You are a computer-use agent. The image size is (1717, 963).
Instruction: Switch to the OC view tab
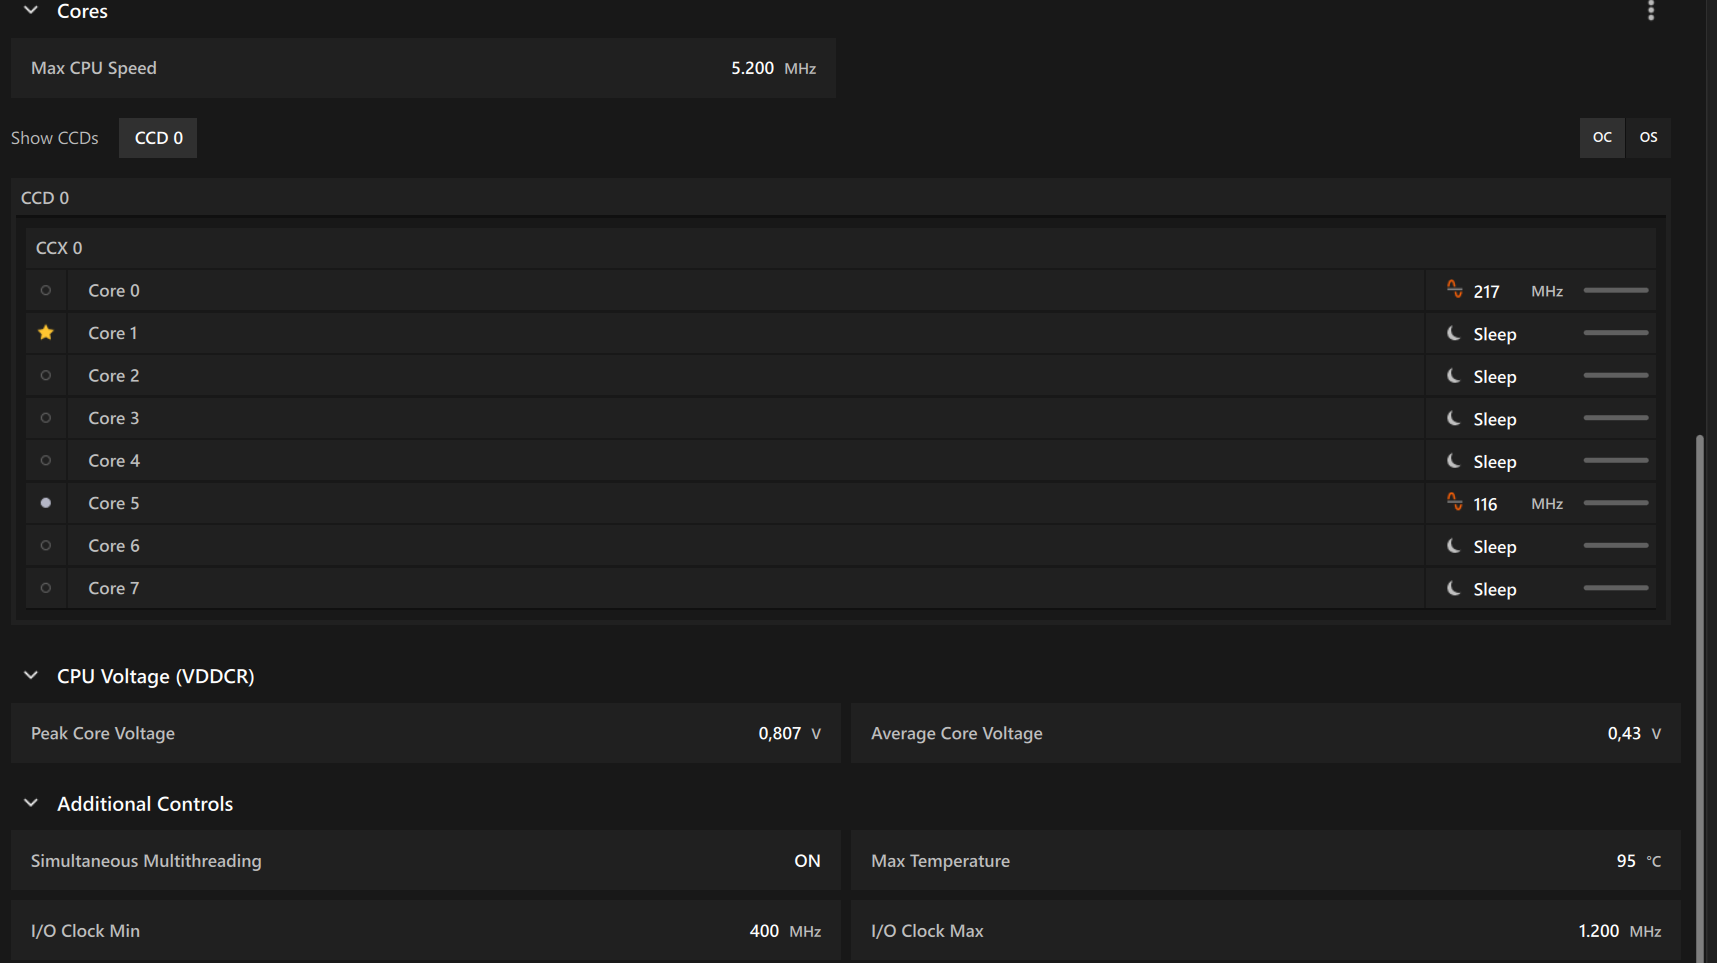1602,137
